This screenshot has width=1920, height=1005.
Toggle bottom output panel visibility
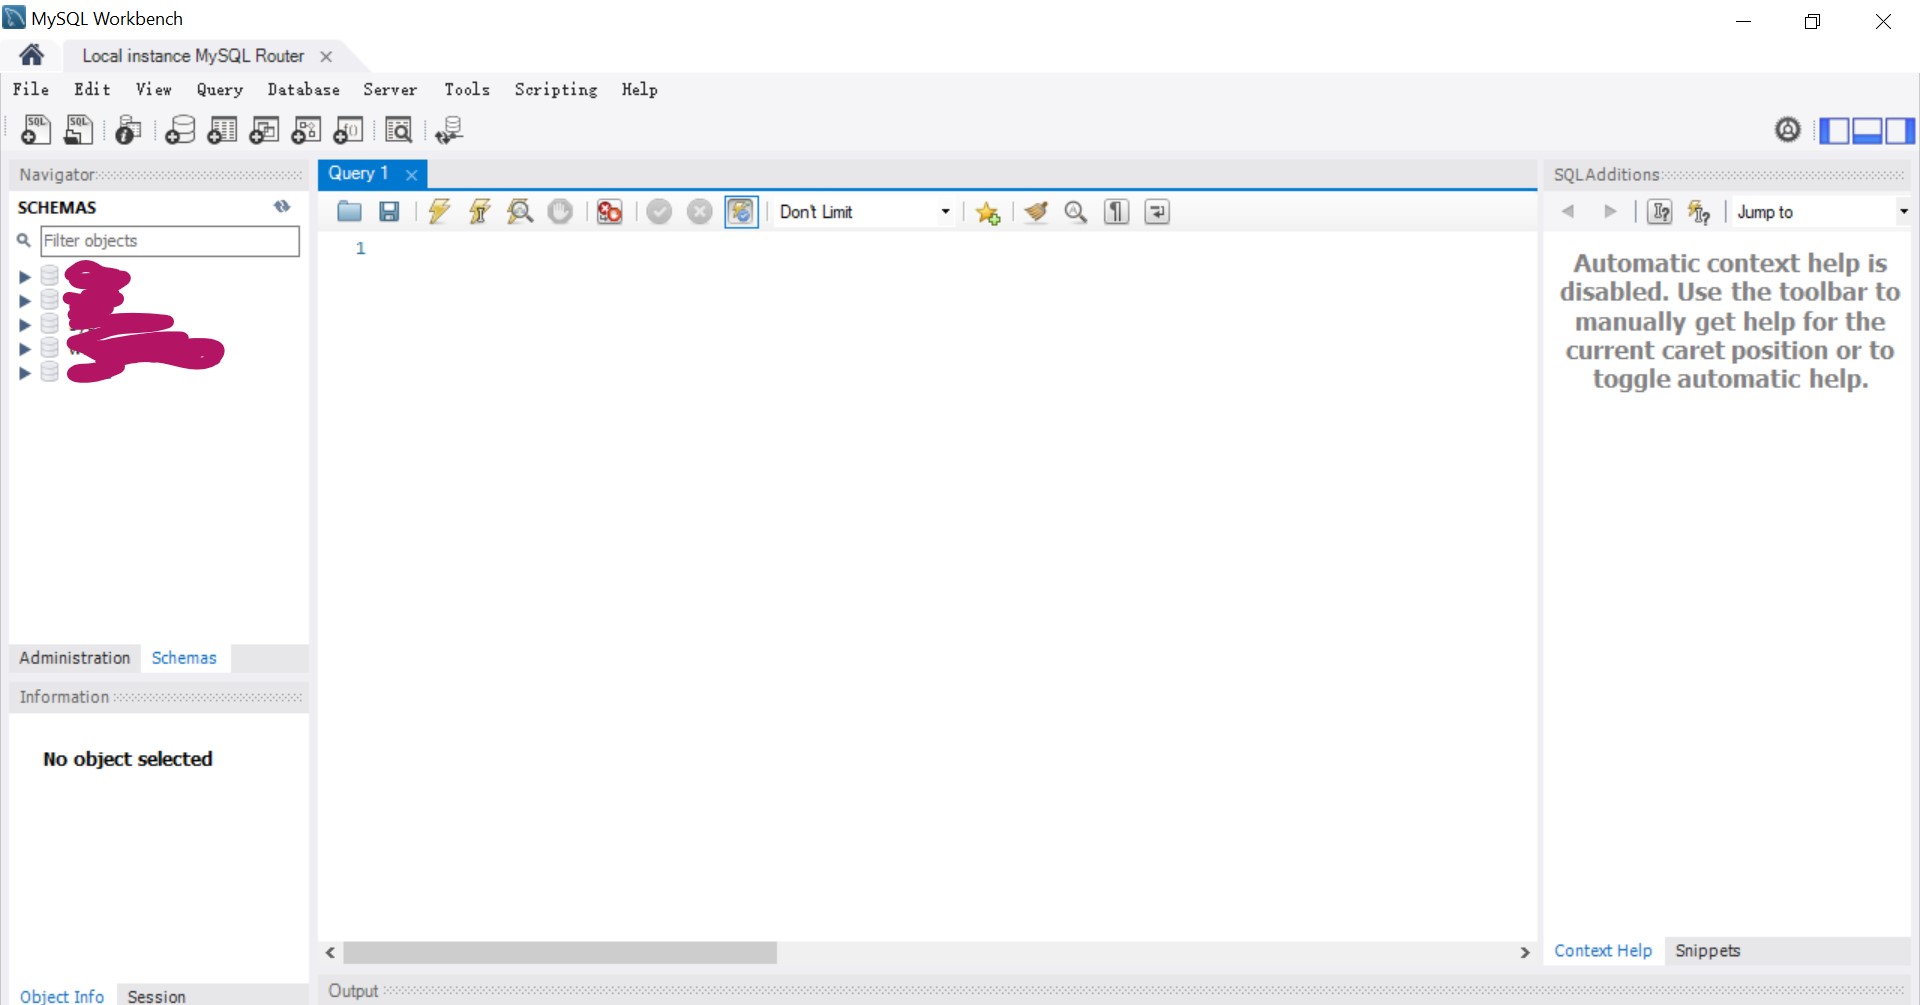(1867, 130)
